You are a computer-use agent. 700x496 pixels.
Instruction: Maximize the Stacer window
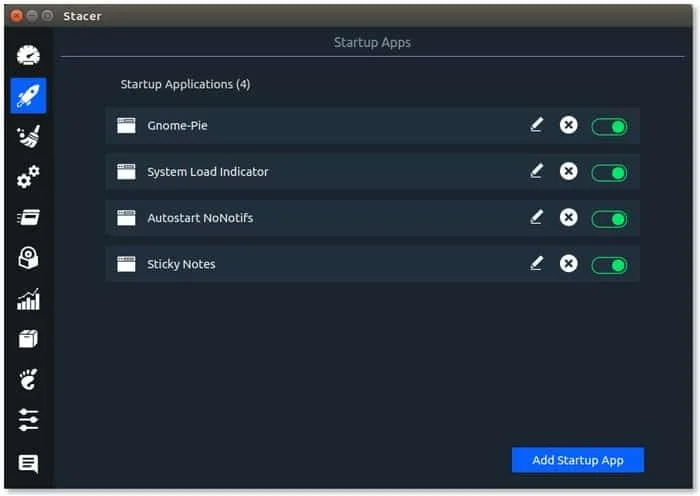point(47,16)
